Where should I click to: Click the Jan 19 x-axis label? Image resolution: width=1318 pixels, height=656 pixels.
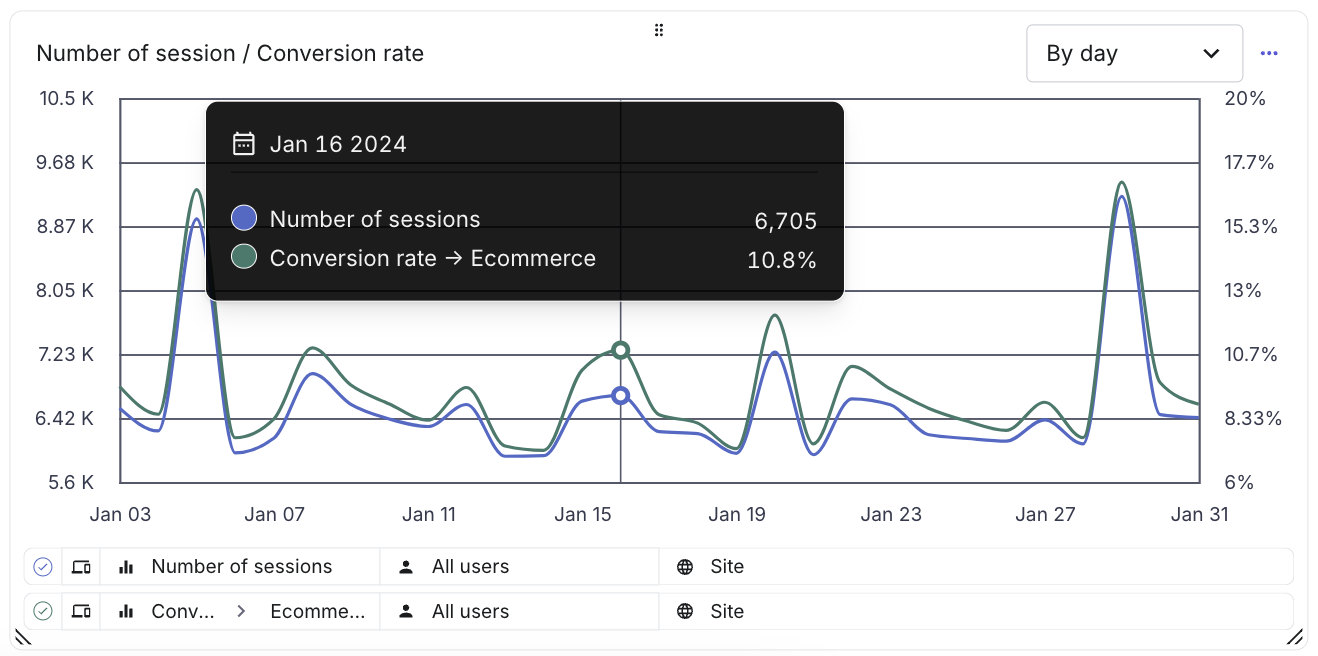tap(737, 515)
